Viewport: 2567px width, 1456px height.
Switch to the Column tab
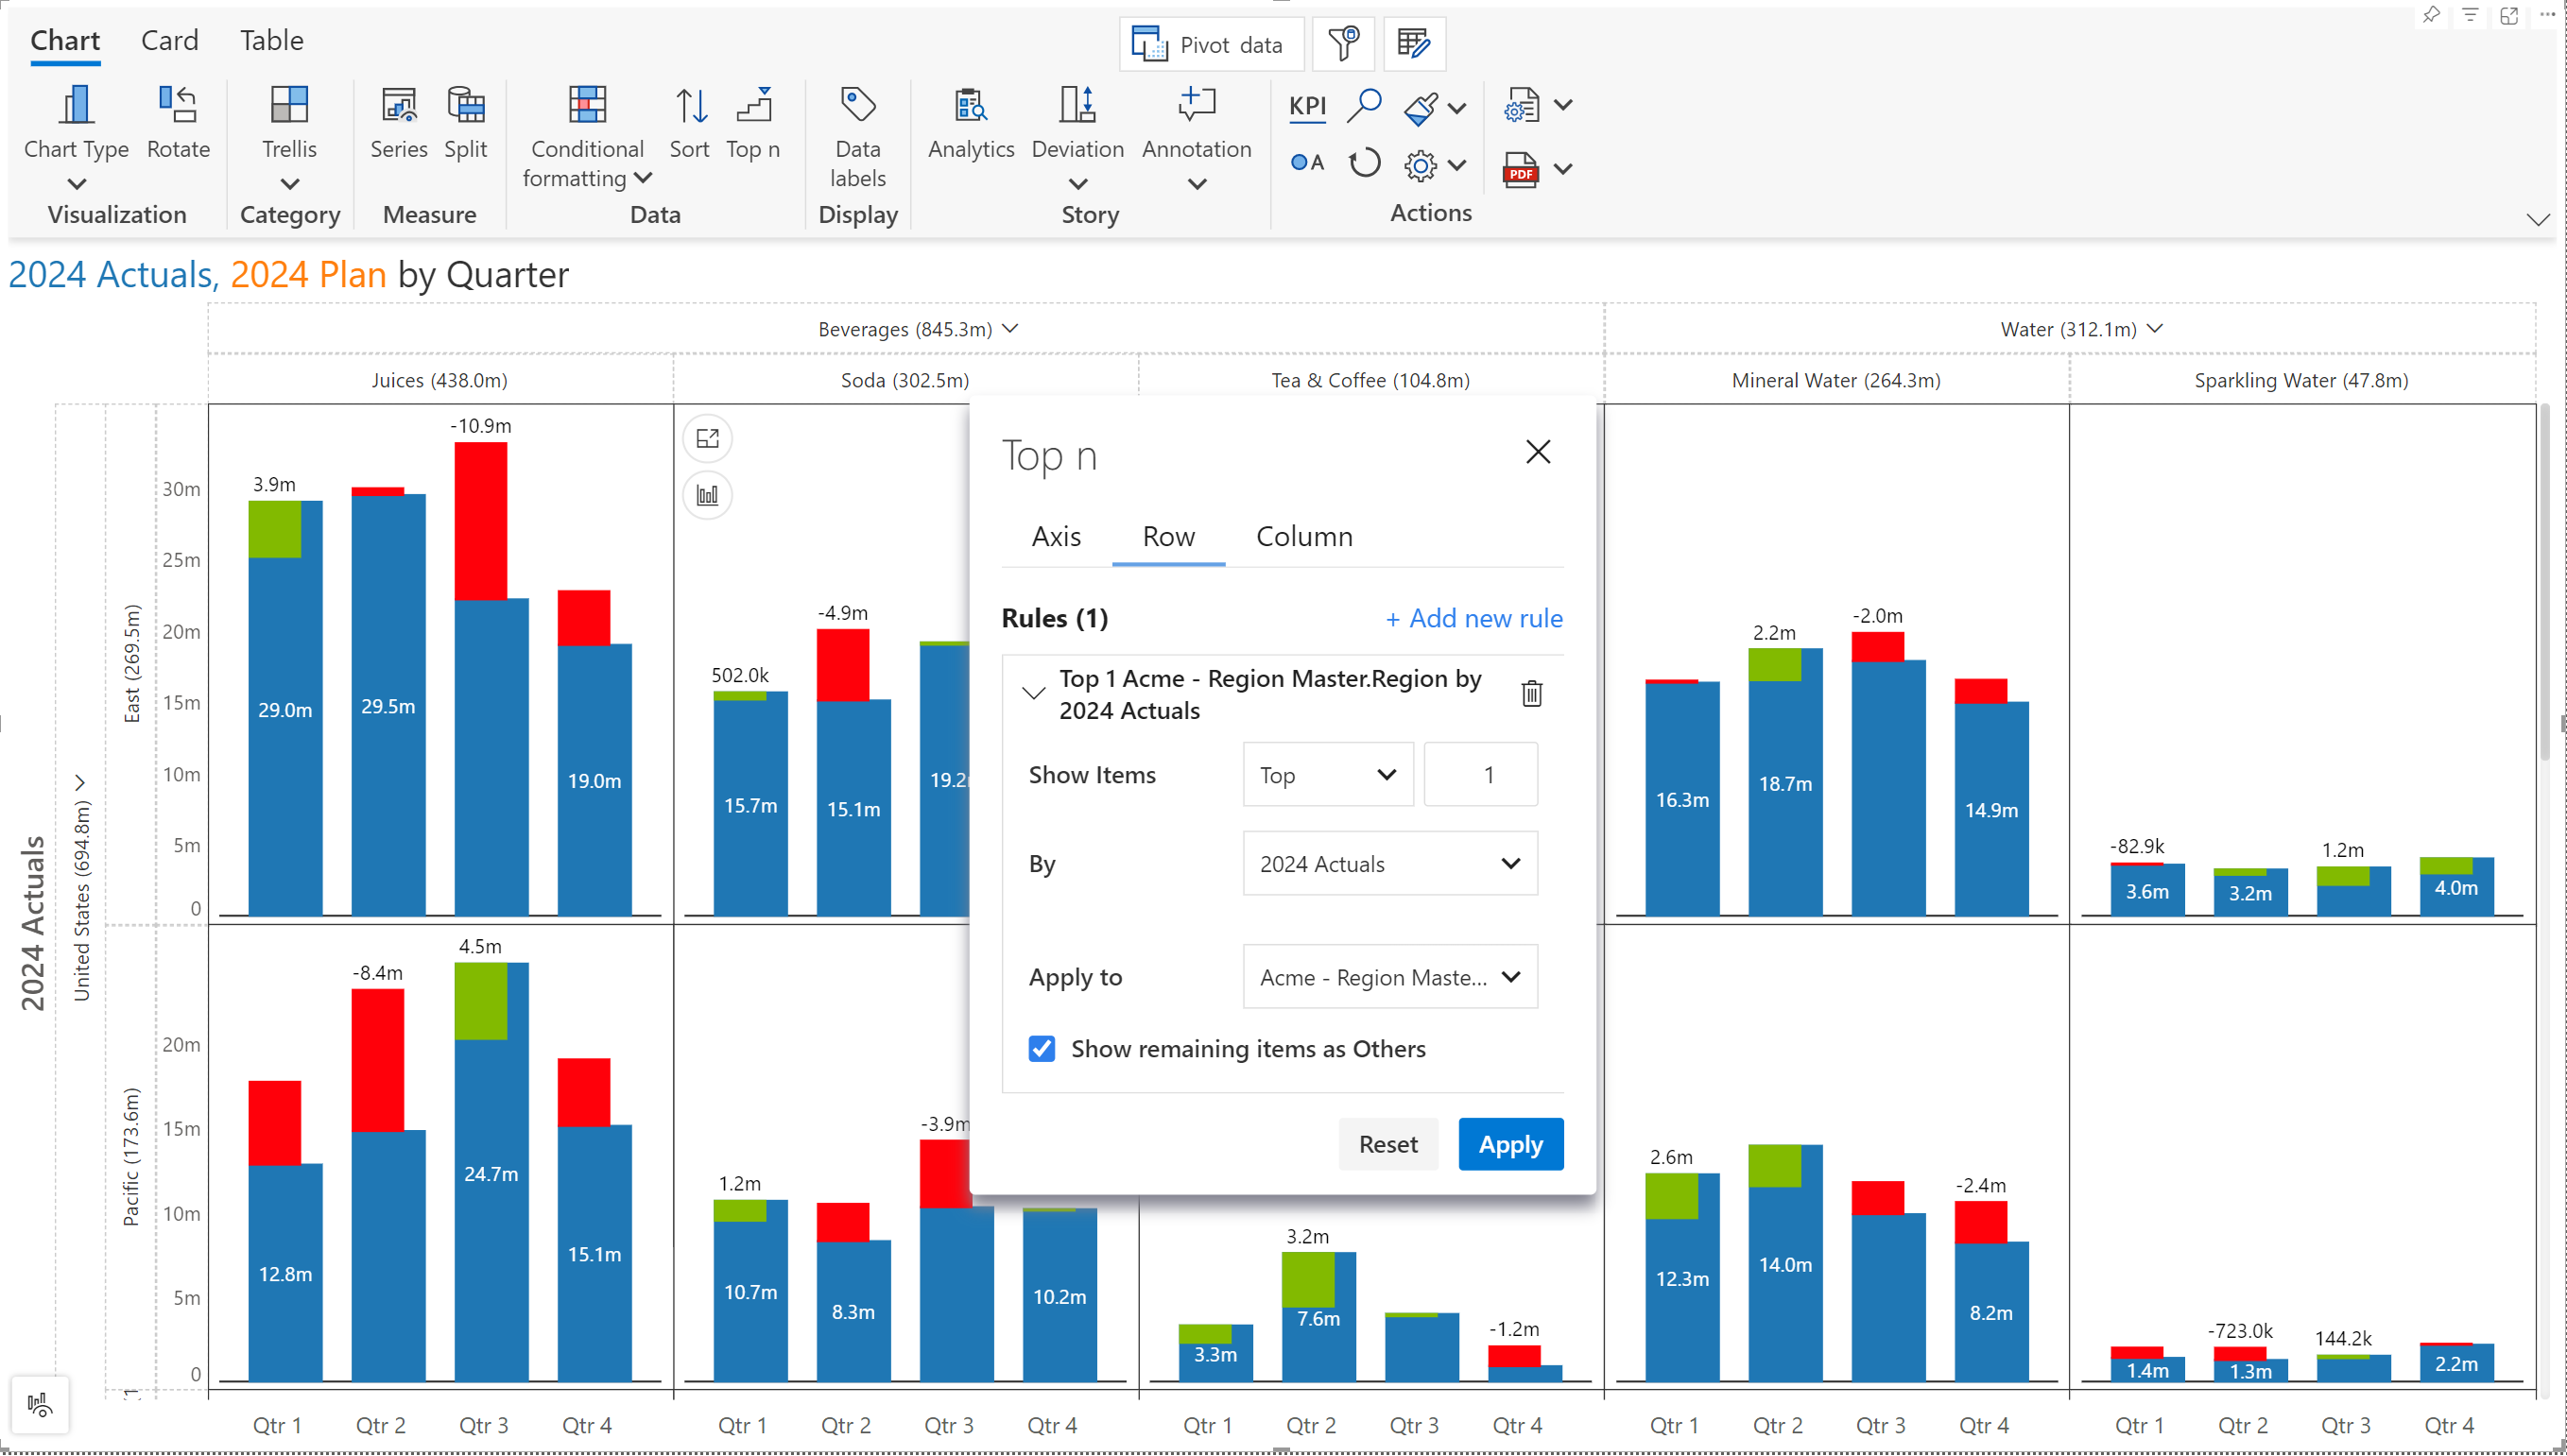(1303, 536)
